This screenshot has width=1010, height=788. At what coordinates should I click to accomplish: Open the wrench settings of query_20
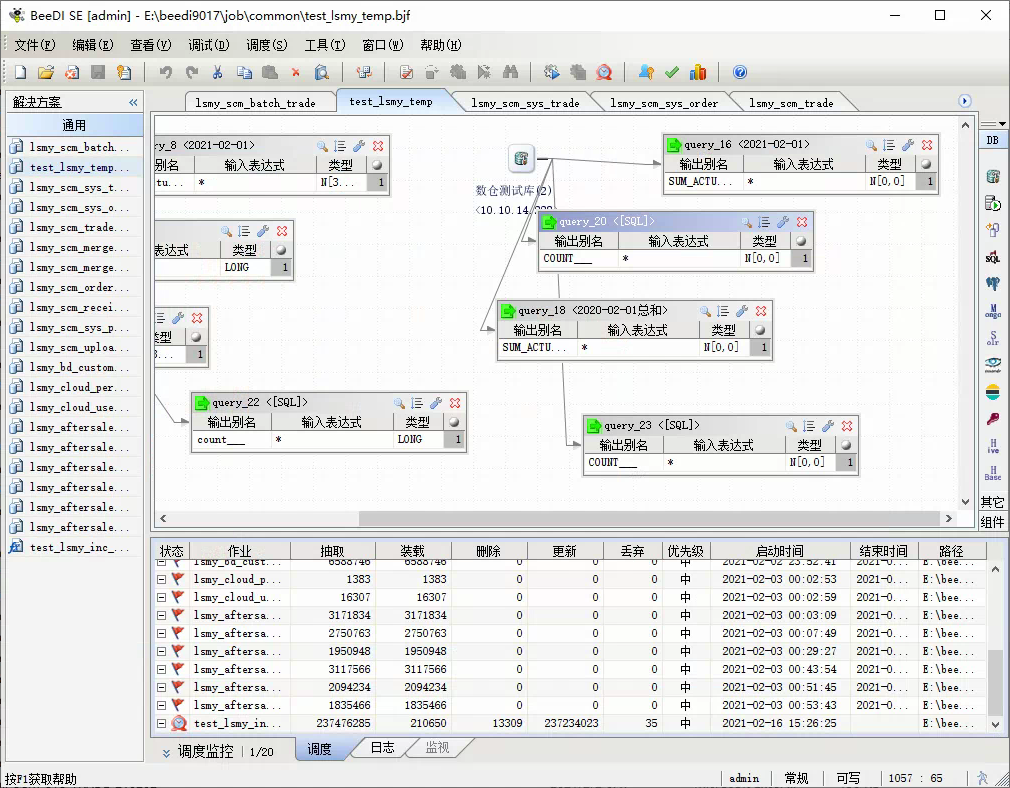click(x=783, y=222)
